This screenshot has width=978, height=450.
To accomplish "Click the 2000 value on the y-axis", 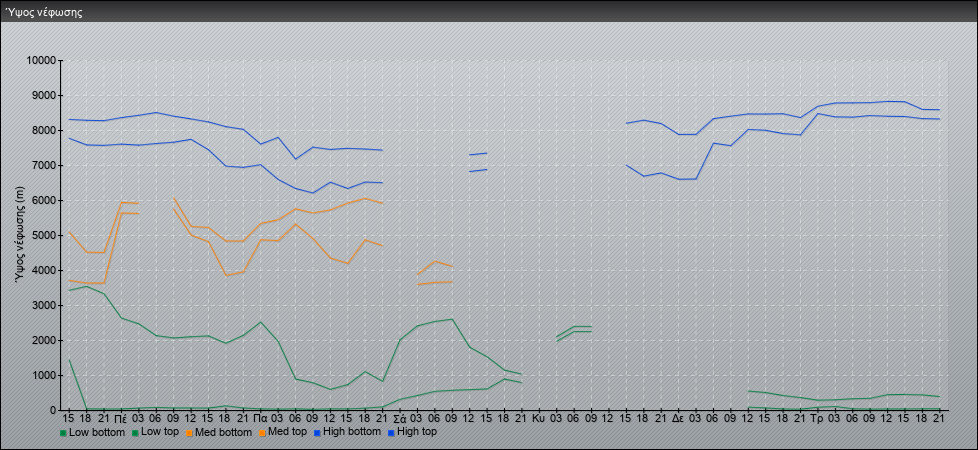I will click(x=44, y=340).
